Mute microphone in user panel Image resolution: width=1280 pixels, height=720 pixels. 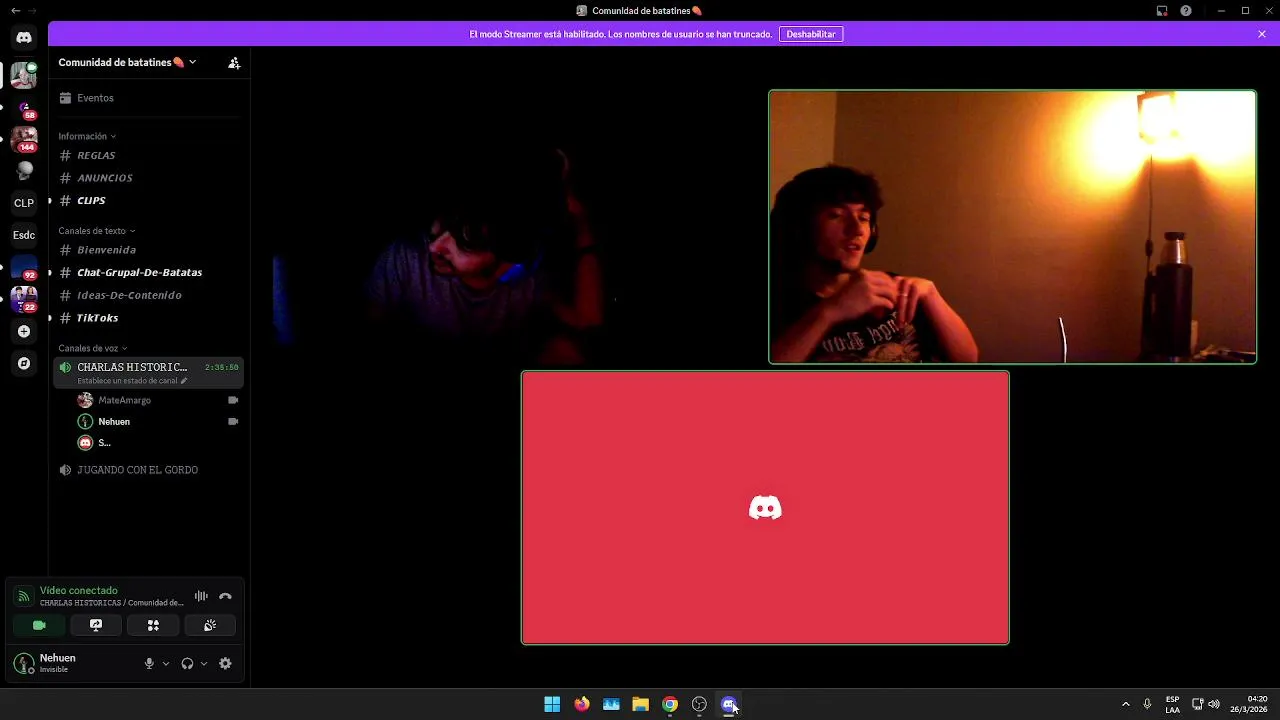(x=149, y=663)
